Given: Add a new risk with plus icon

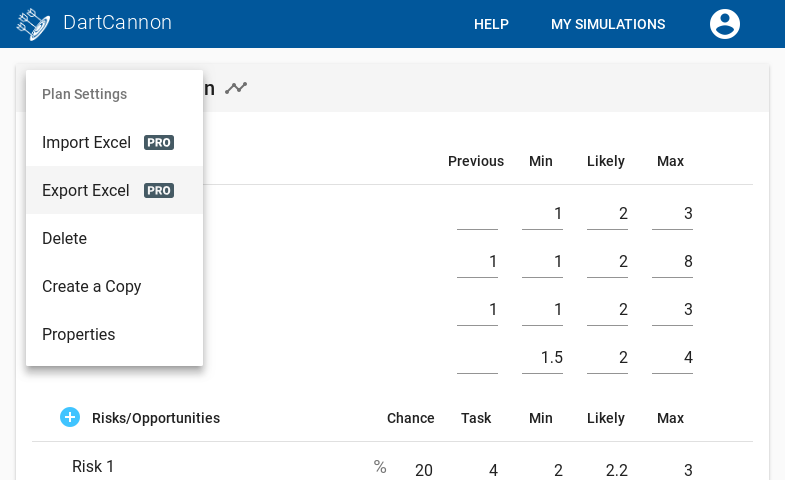Looking at the screenshot, I should [x=70, y=417].
